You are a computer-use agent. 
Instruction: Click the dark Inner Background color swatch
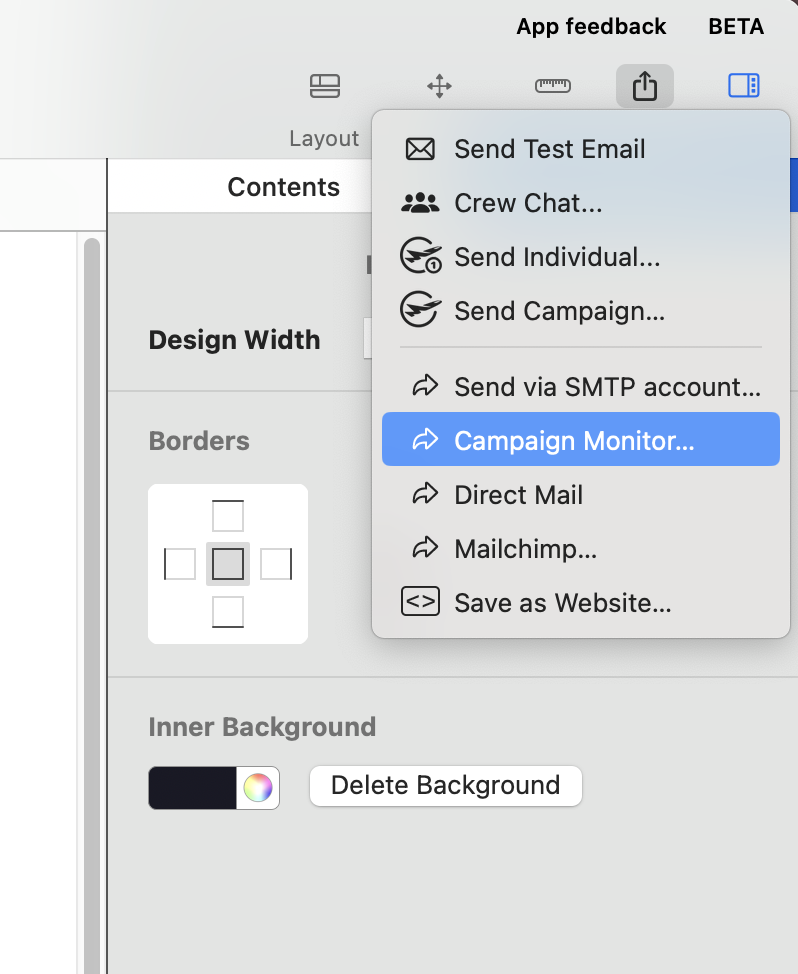(x=193, y=788)
